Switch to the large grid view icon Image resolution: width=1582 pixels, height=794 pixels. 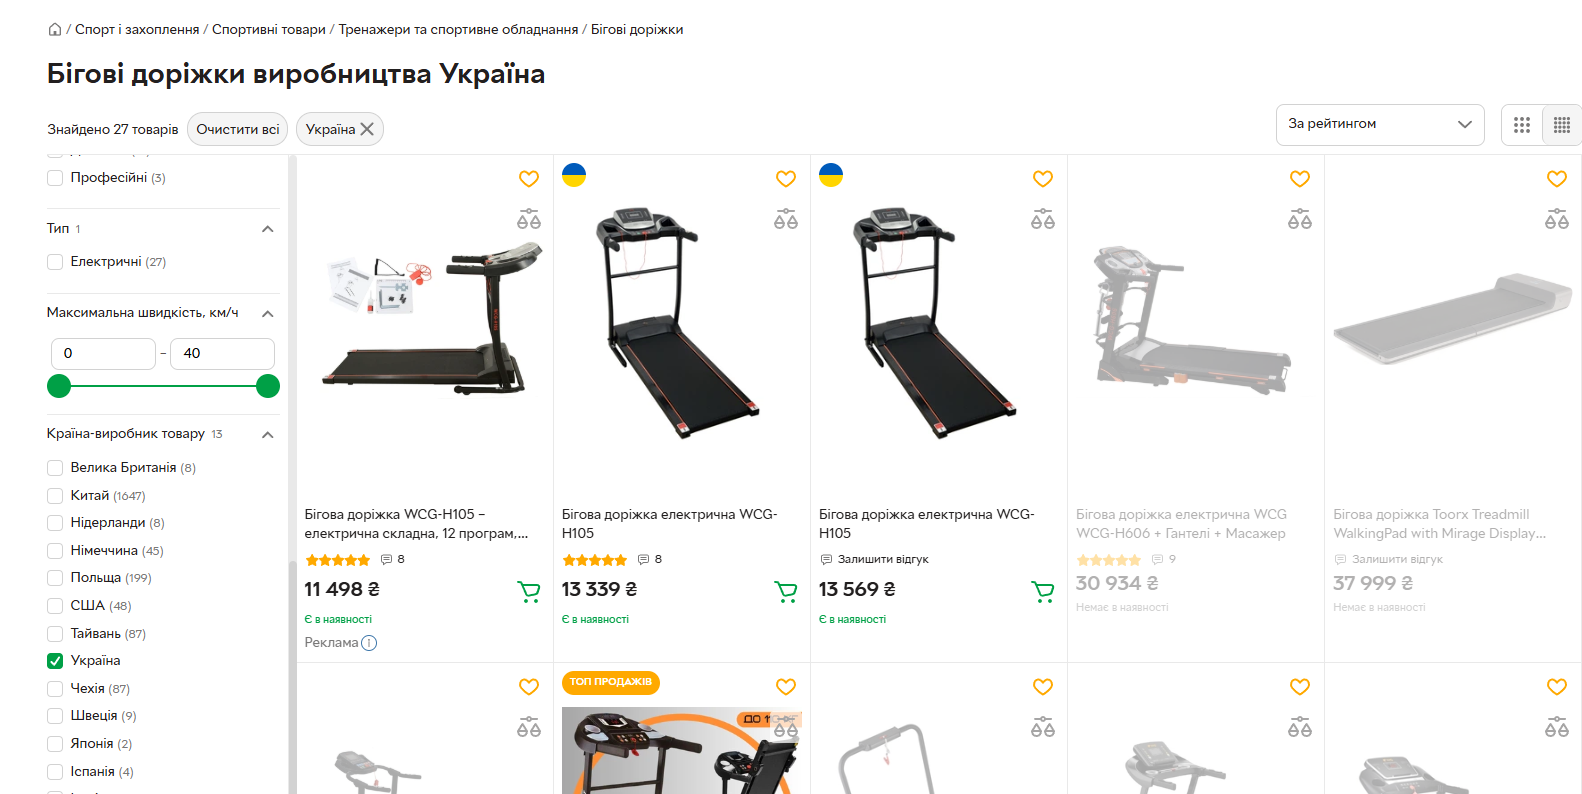1522,125
